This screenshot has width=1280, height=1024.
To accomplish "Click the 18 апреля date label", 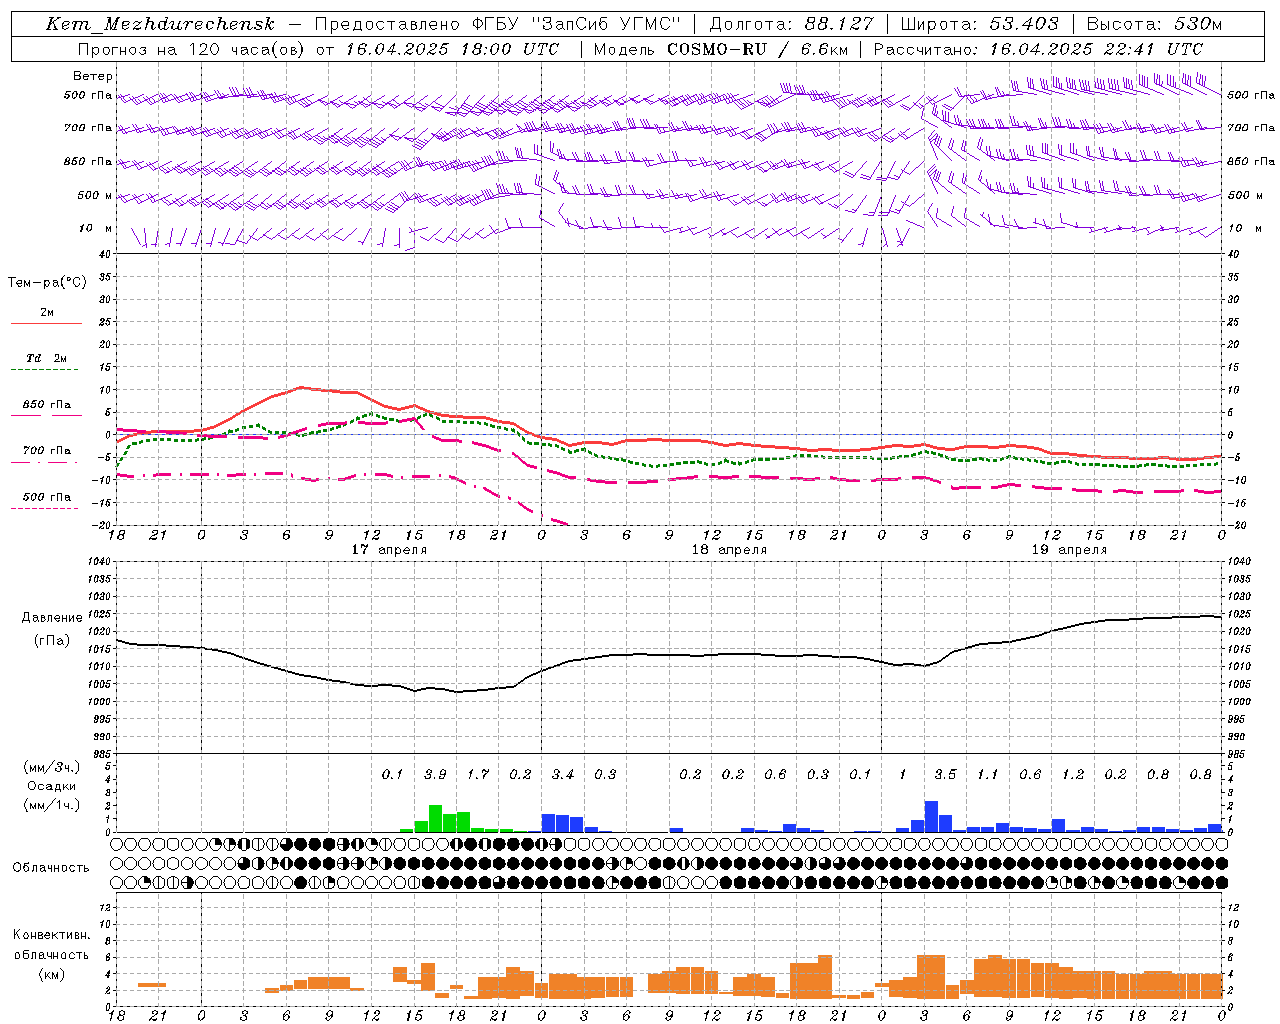I will (729, 549).
